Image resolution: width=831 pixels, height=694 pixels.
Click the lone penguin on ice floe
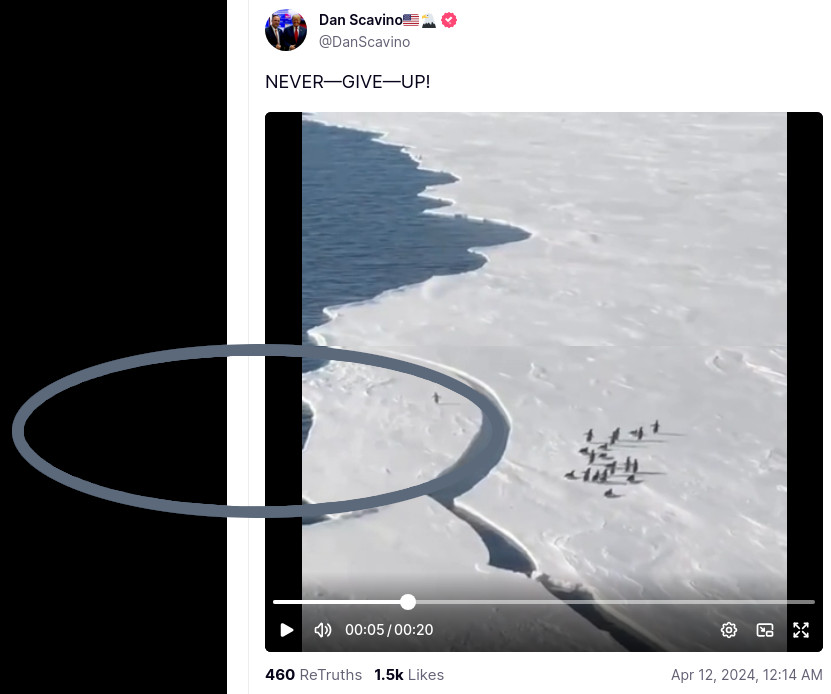(x=436, y=398)
